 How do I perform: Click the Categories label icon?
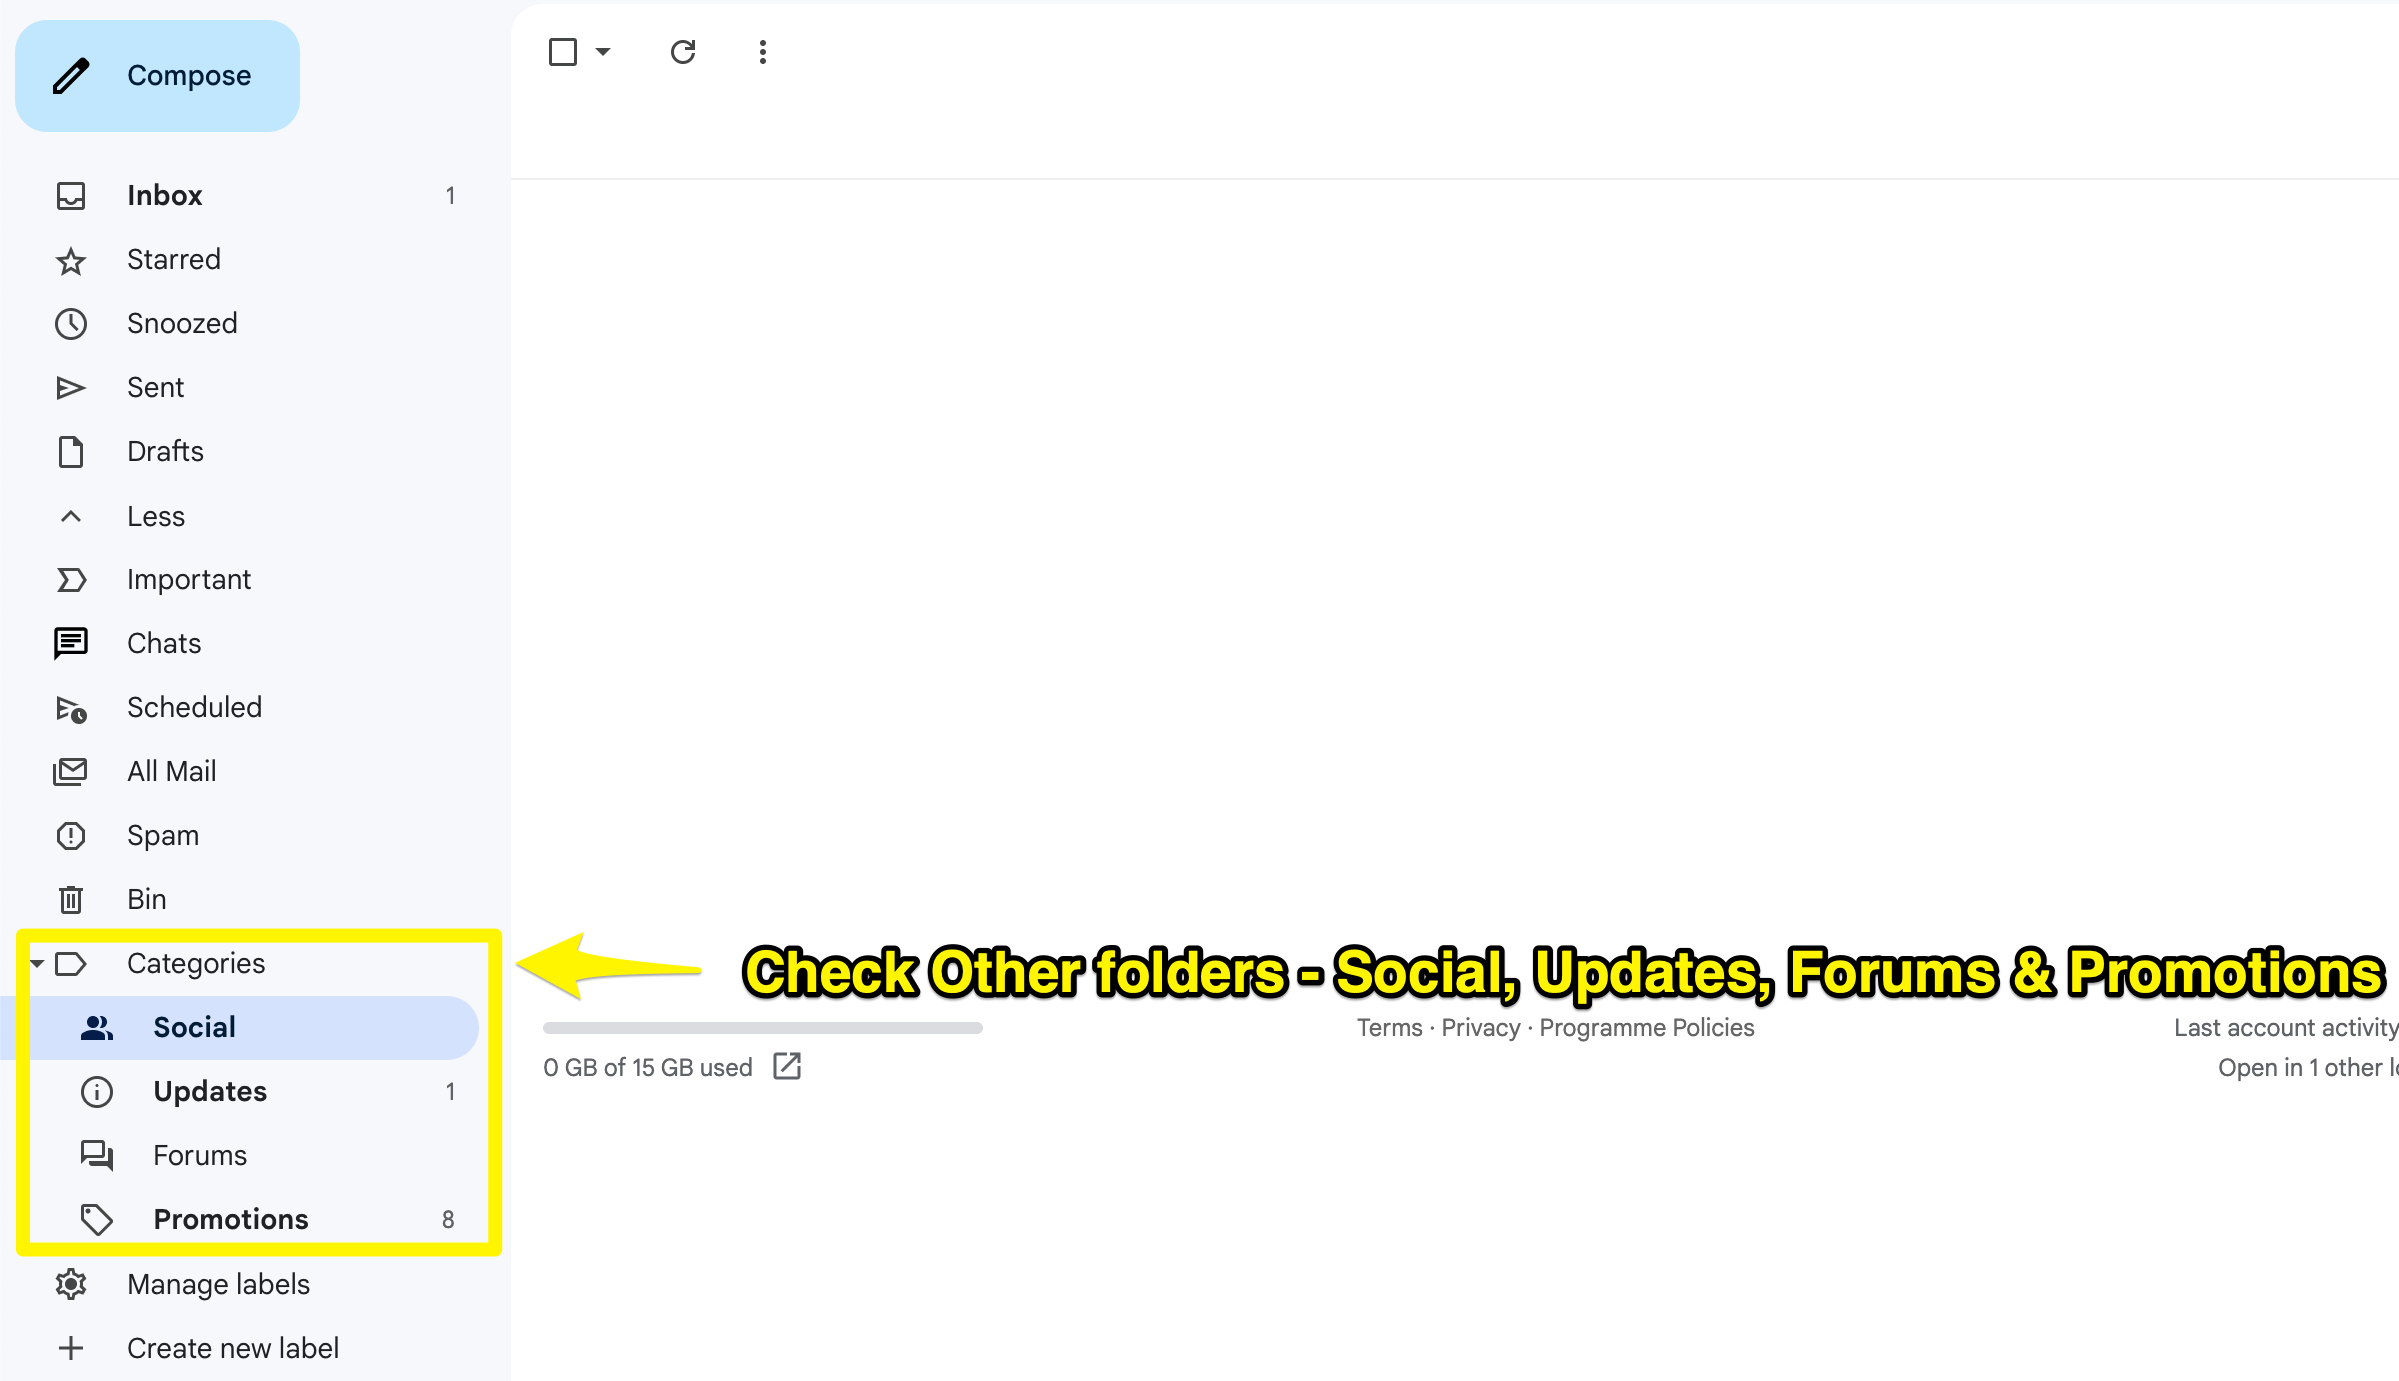click(x=71, y=964)
